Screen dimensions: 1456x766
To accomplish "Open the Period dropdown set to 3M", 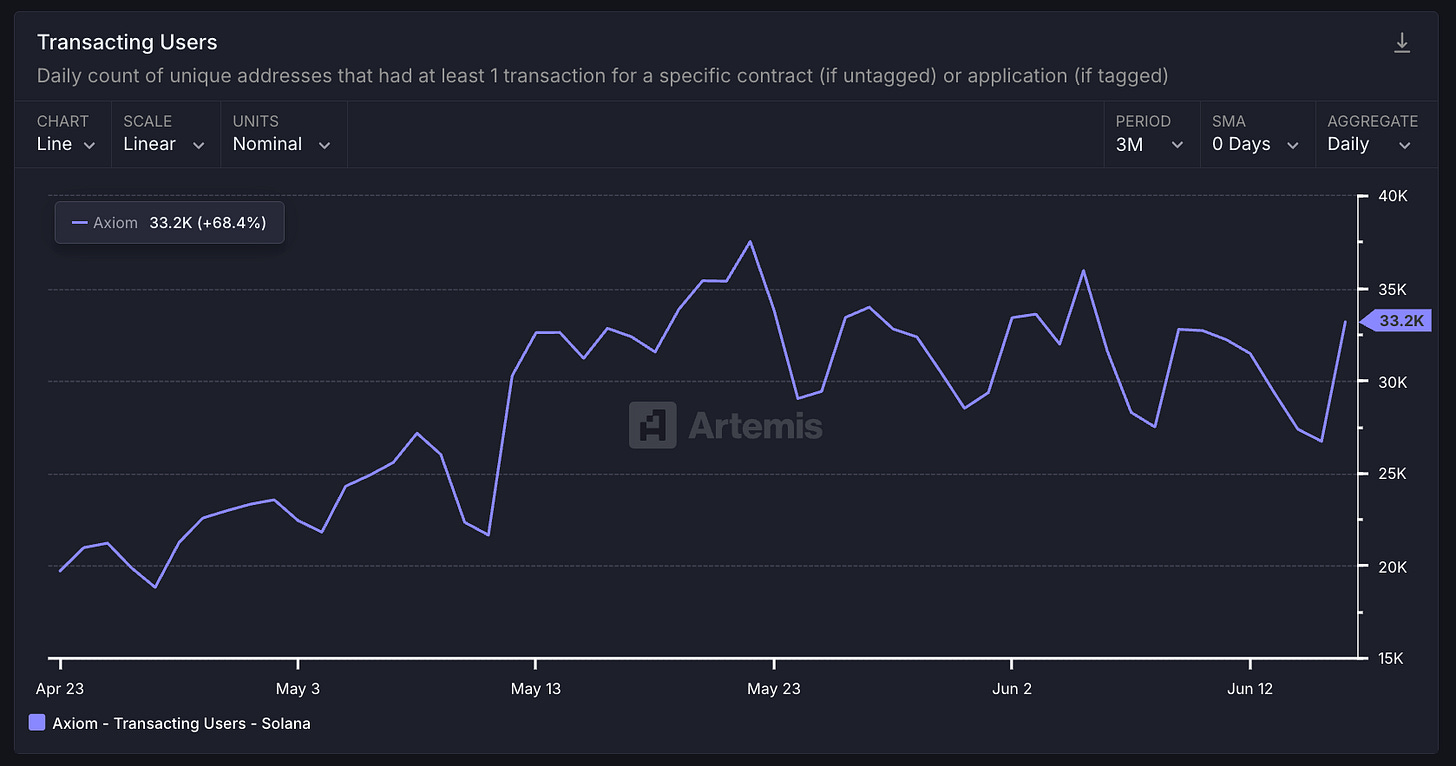I will (1150, 134).
